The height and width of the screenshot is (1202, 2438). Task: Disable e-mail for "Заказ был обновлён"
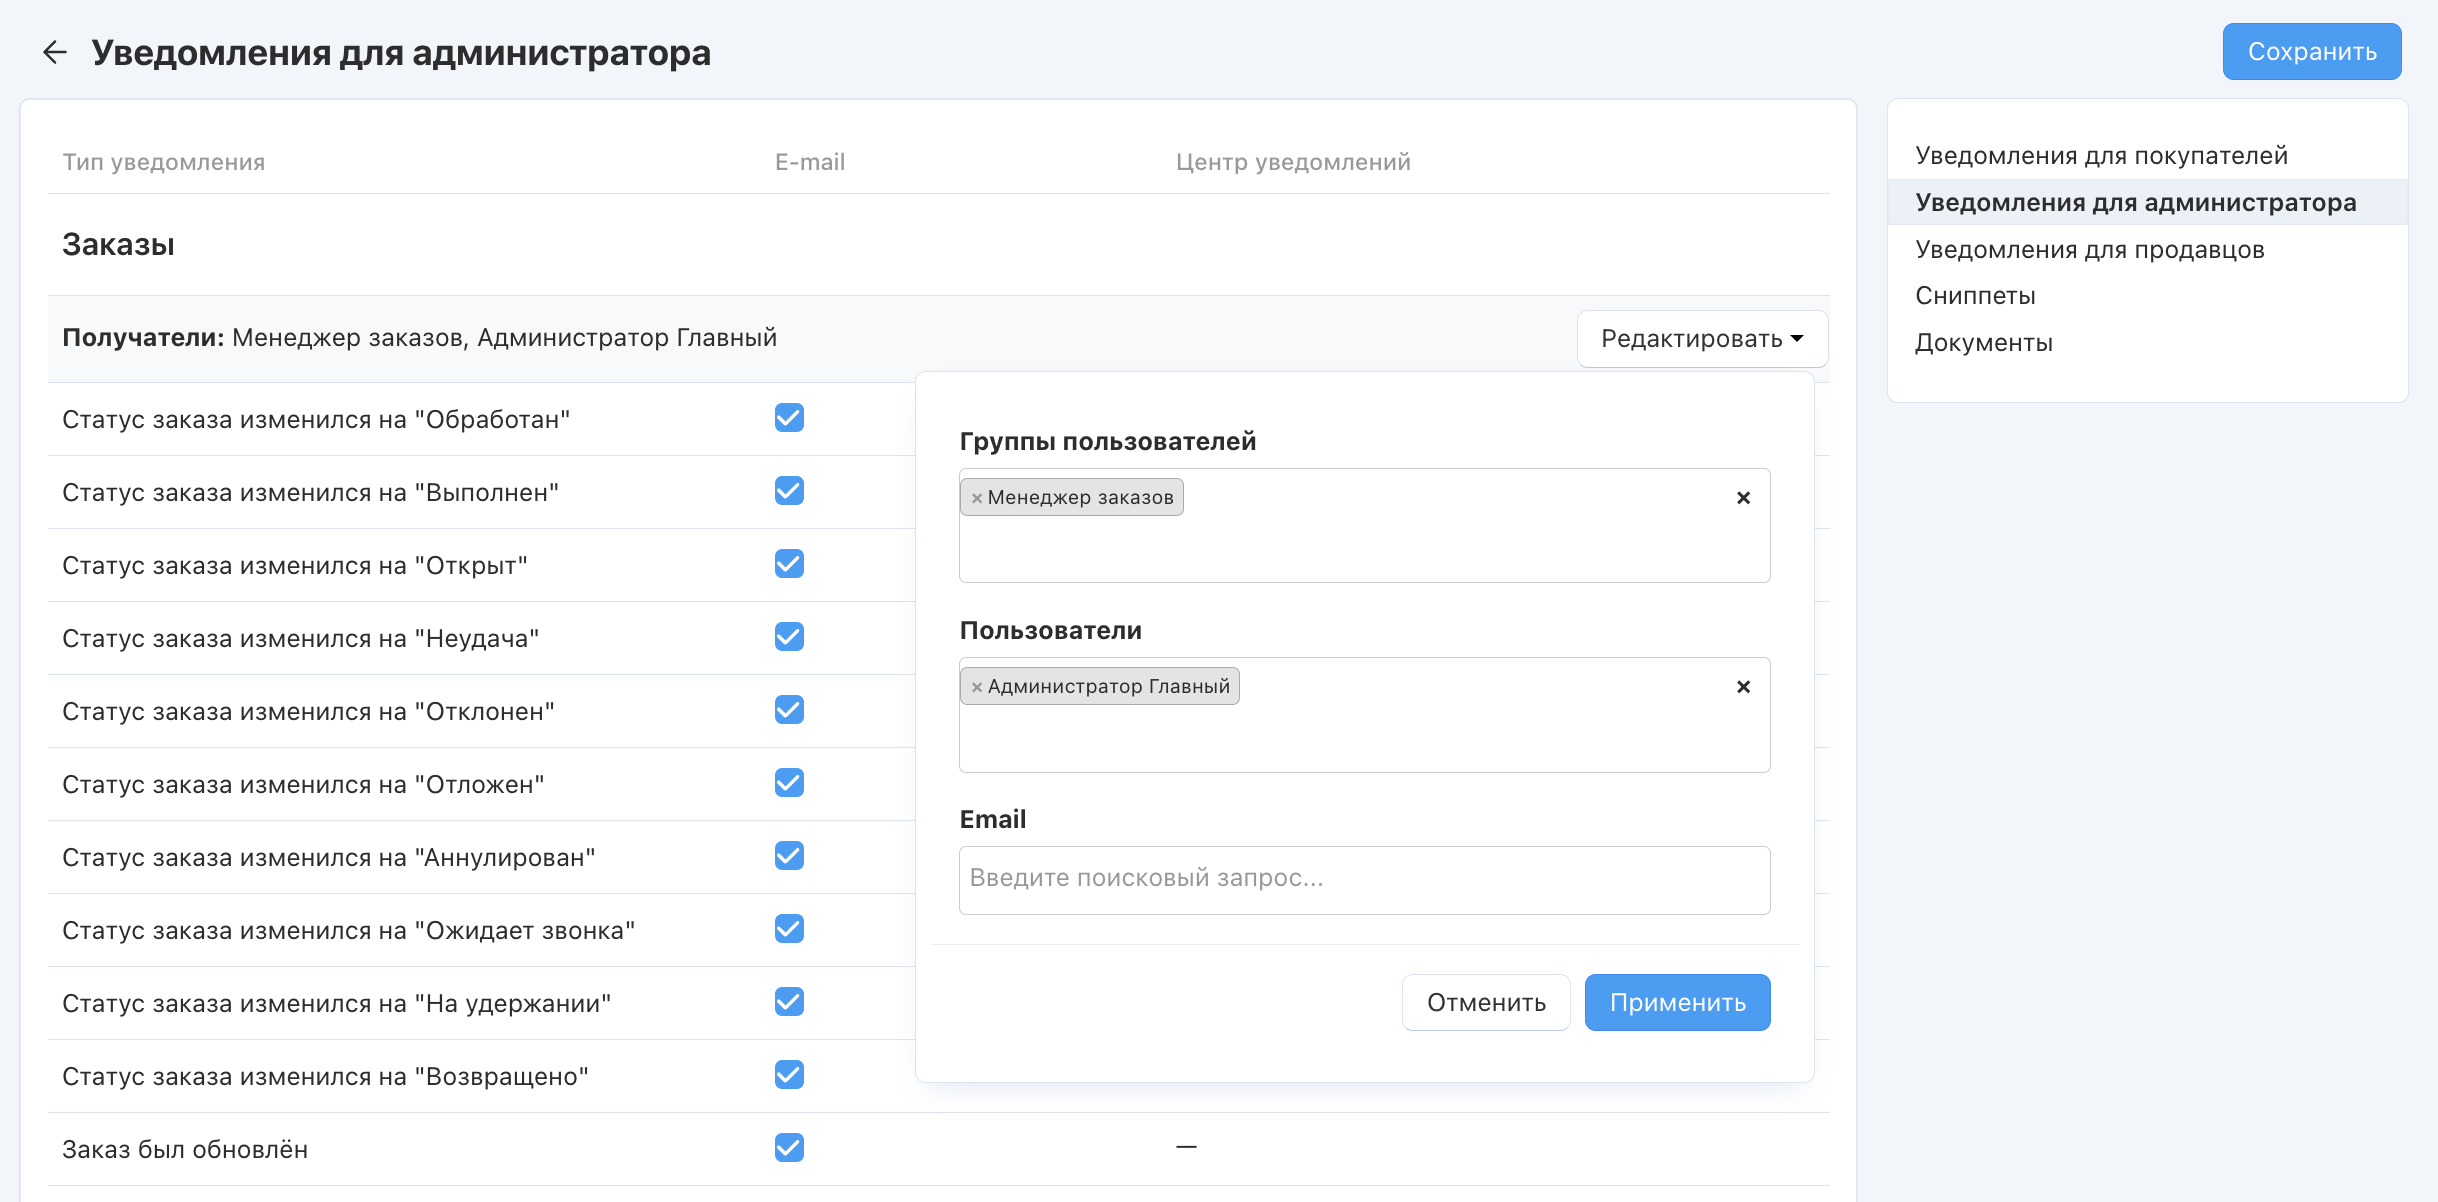coord(789,1148)
